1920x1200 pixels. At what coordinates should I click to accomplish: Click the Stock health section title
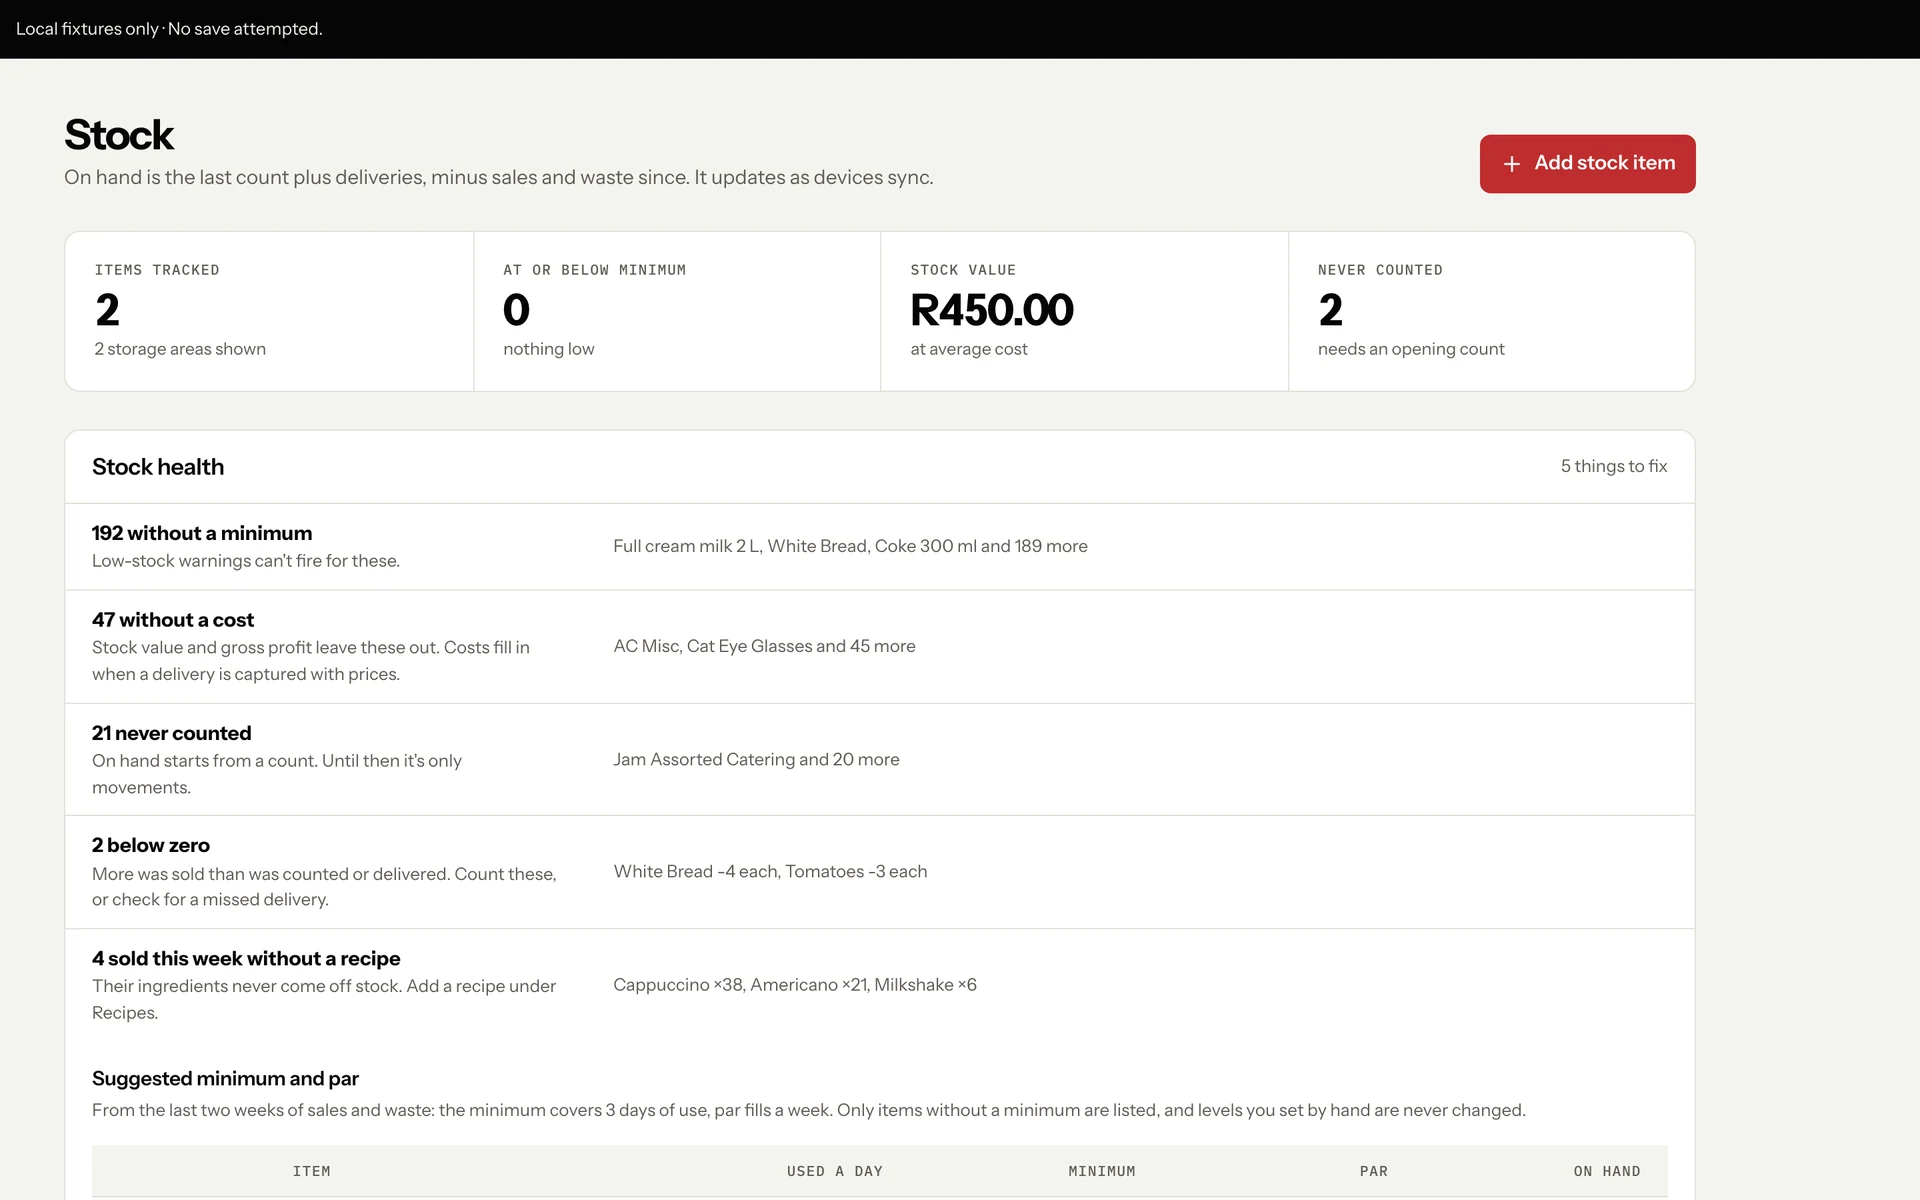tap(158, 467)
